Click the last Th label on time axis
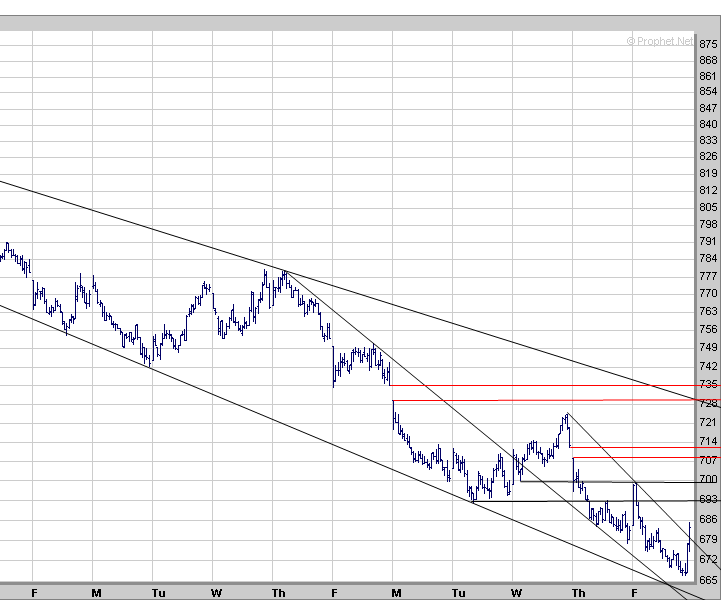Screen dimensions: 721x600 (578, 593)
